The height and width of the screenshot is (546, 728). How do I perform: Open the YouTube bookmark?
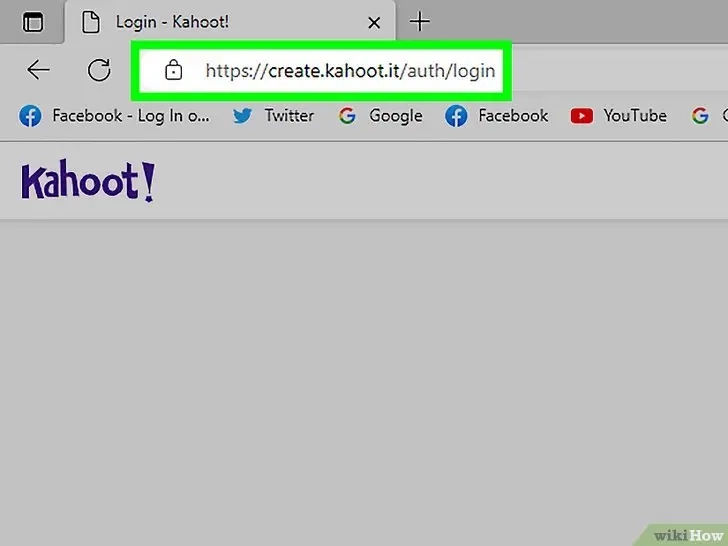pos(618,116)
